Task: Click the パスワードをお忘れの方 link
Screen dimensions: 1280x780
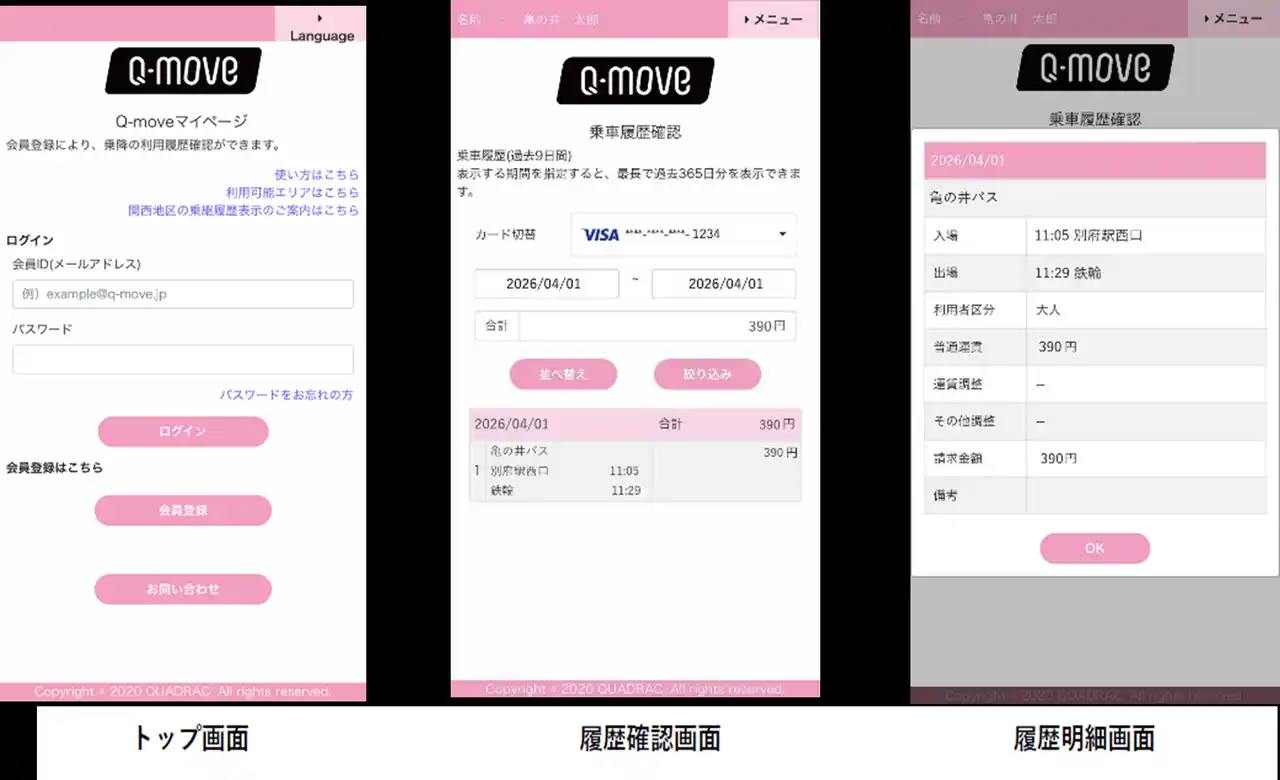Action: tap(286, 395)
